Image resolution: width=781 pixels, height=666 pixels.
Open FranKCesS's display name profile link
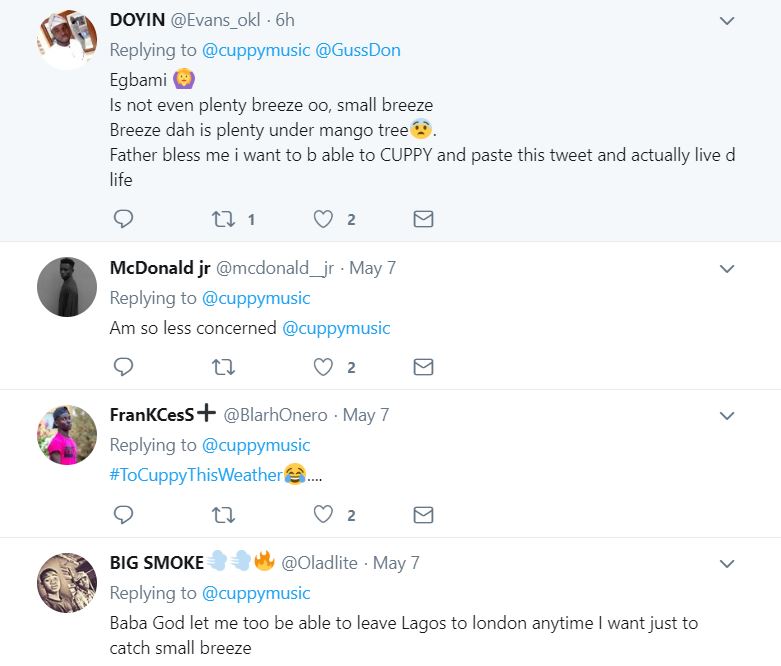[152, 415]
